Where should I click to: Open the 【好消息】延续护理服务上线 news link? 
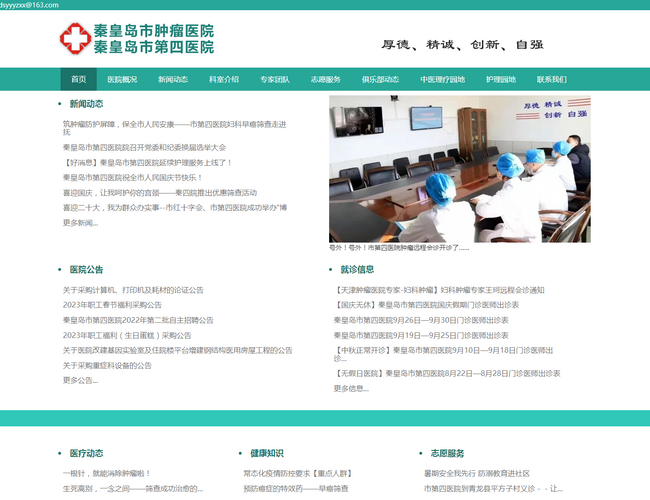point(147,162)
